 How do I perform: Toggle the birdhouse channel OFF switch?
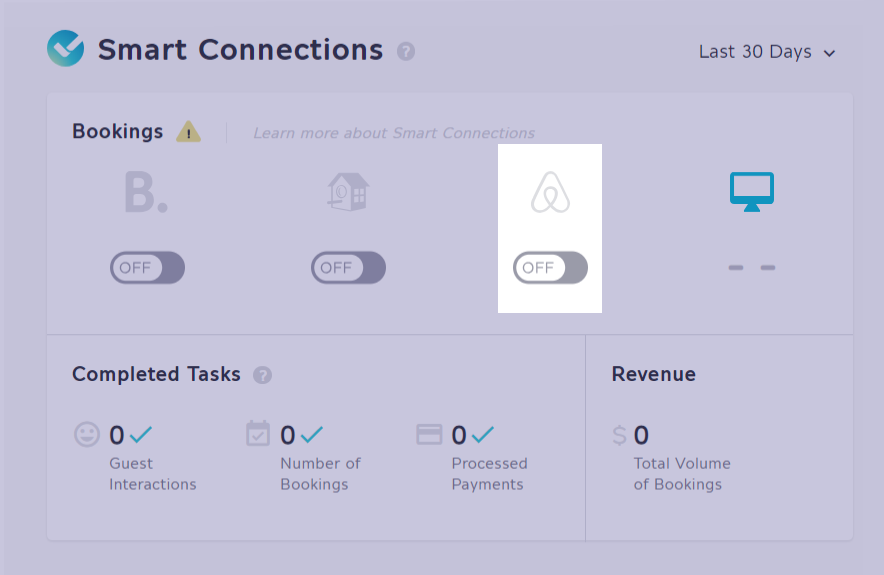(348, 267)
